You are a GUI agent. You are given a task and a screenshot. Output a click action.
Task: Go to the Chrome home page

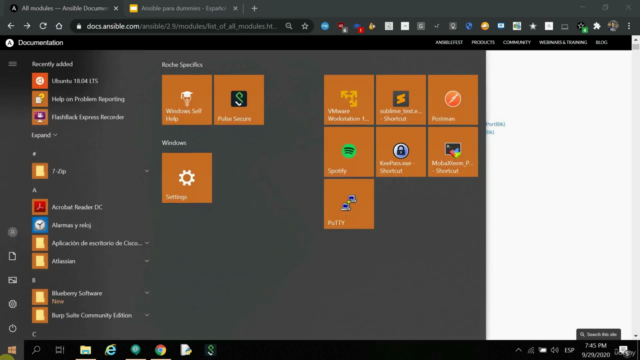59,26
